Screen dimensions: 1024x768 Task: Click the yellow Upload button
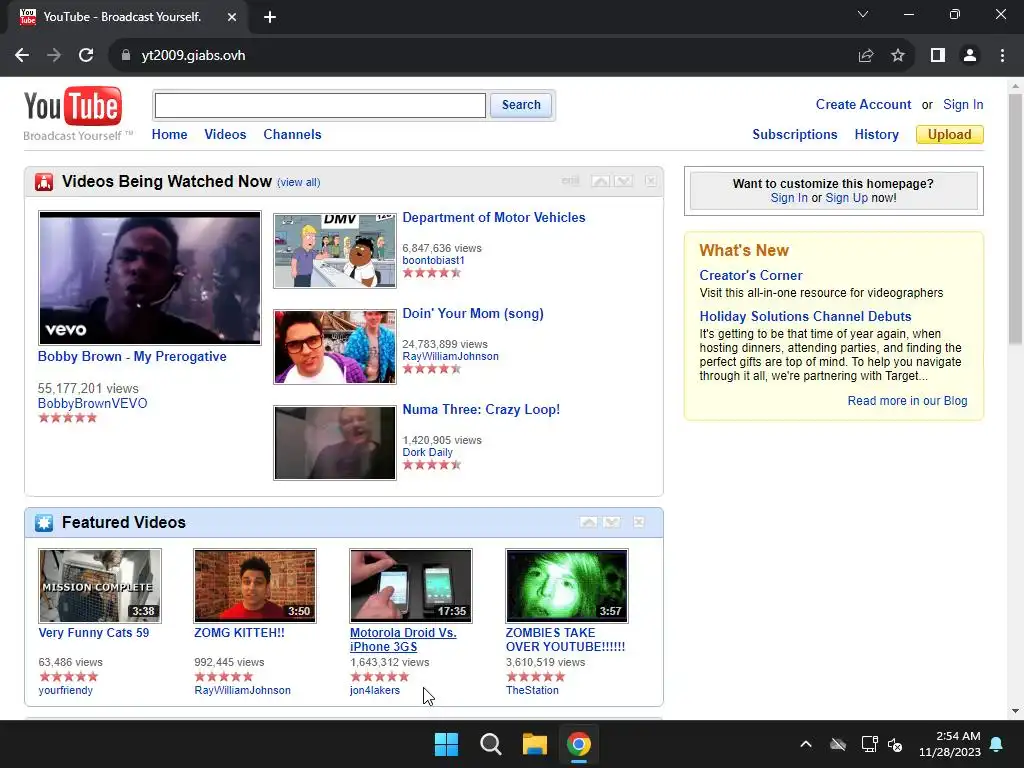[950, 135]
